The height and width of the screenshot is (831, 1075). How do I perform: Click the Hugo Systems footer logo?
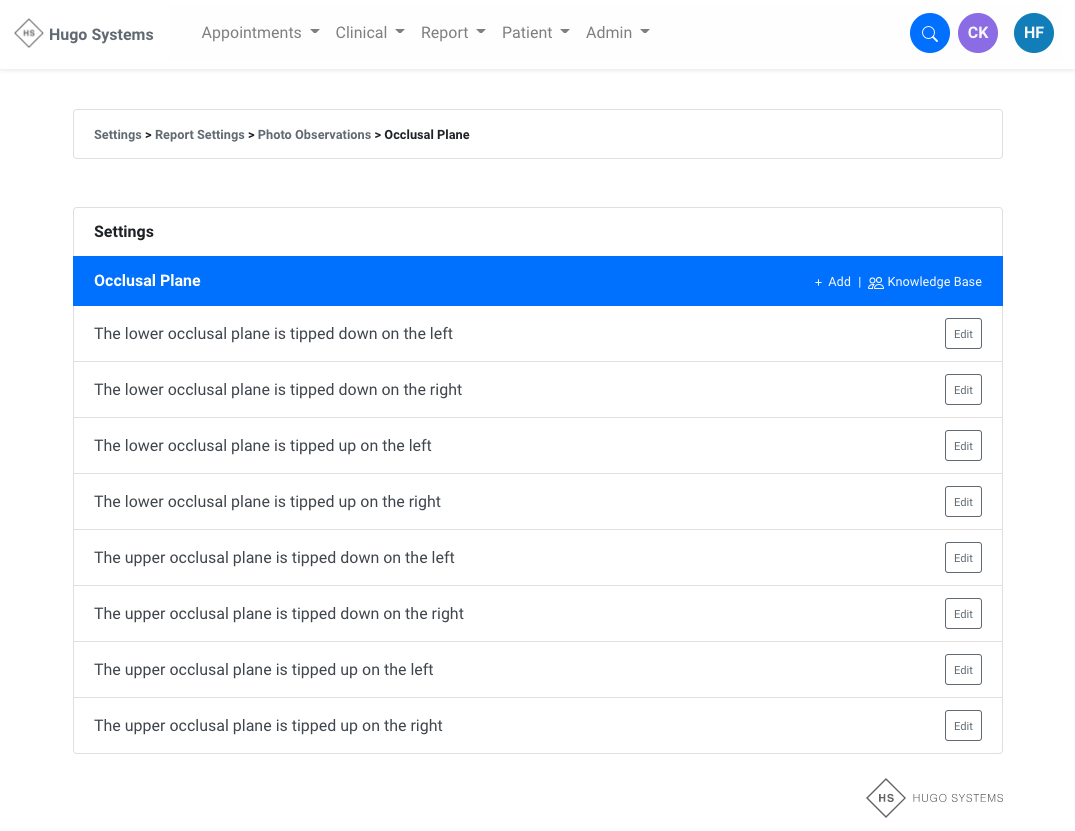click(935, 797)
